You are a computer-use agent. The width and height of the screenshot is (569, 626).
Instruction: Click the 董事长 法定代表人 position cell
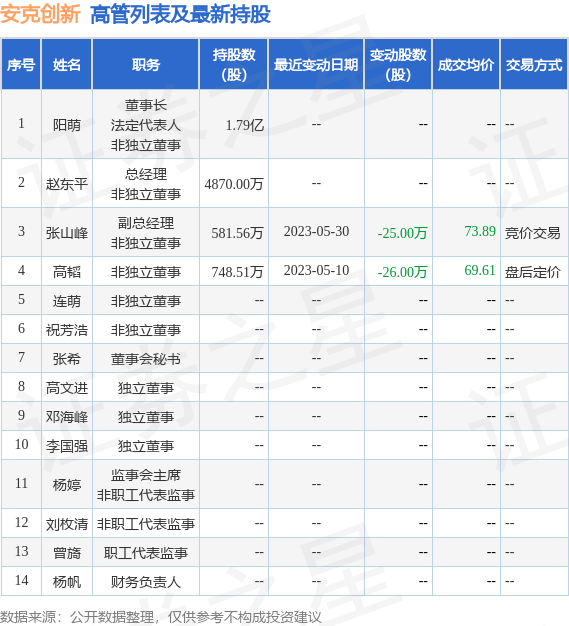point(146,125)
